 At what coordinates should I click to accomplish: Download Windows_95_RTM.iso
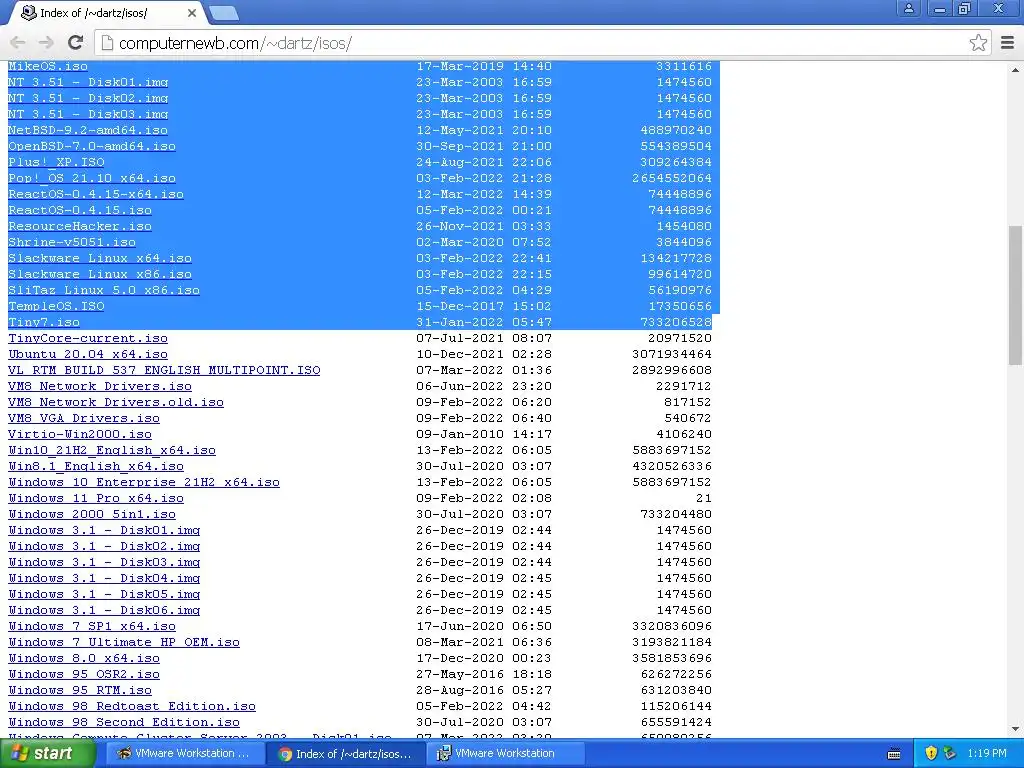tap(80, 690)
